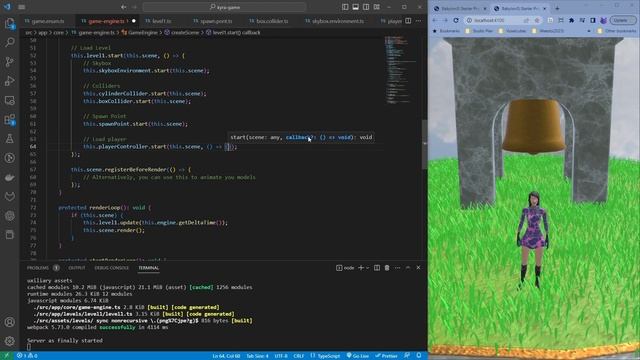Expand the GameEngine breadcrumb
640x360 pixels.
point(140,33)
